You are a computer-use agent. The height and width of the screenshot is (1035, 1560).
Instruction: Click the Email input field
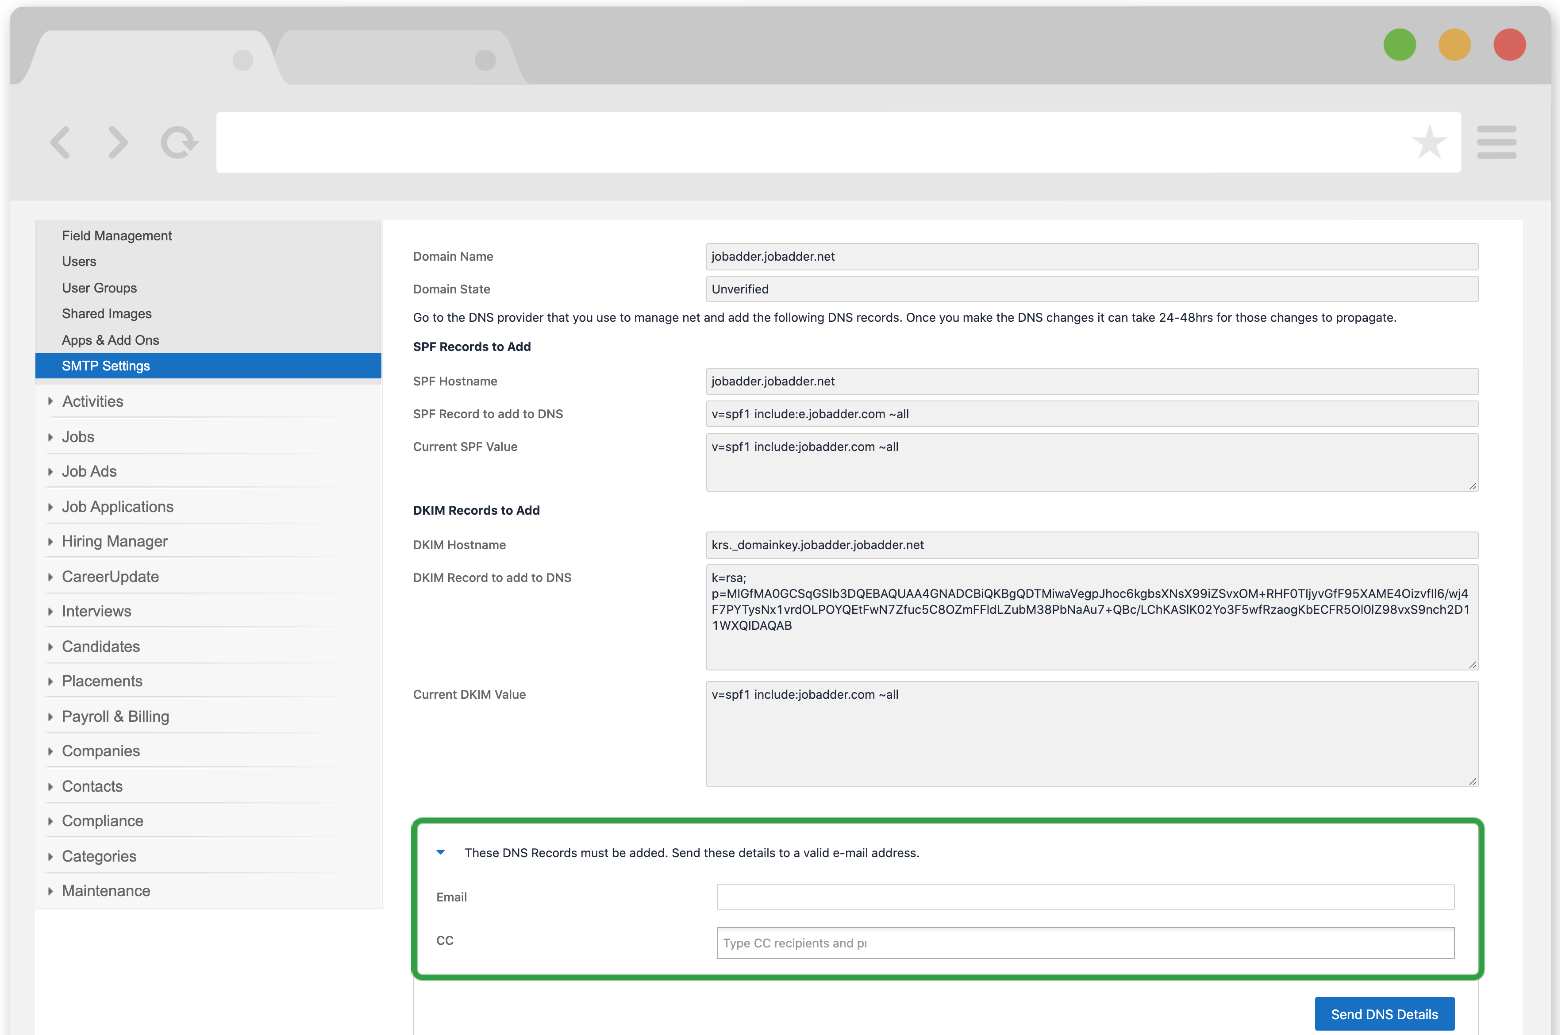[1085, 896]
